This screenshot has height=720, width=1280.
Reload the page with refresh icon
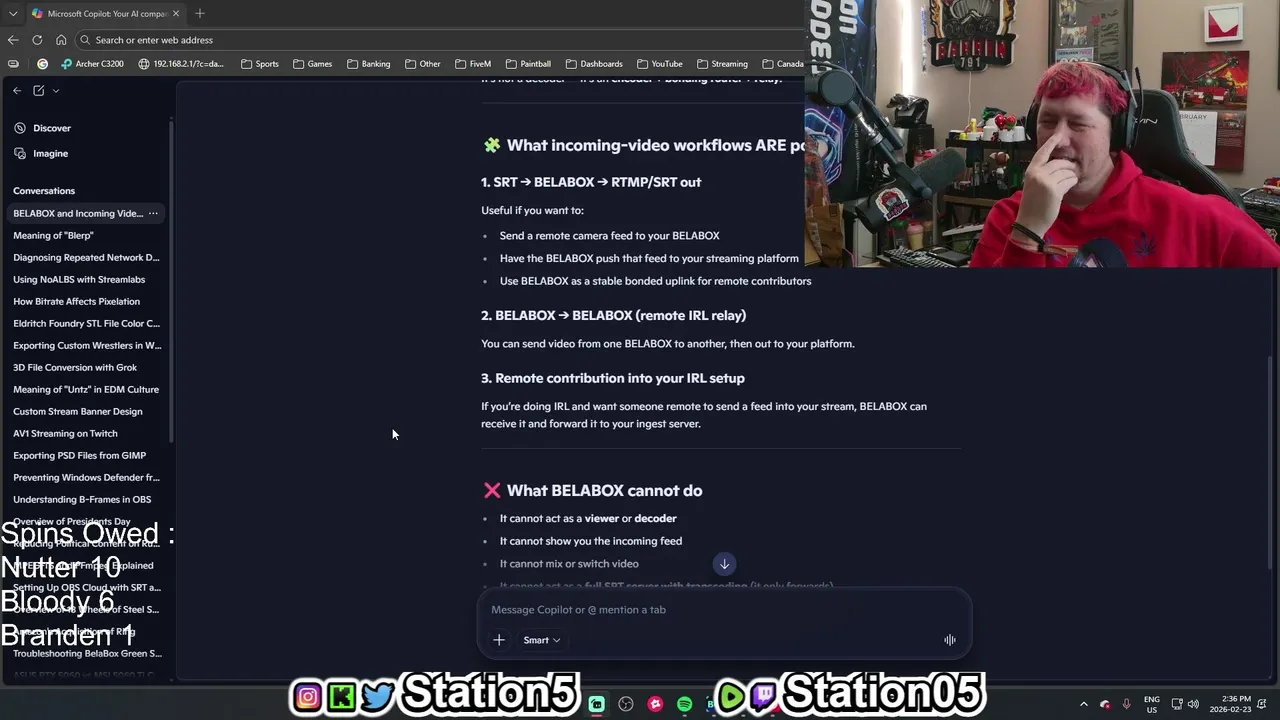tap(37, 40)
